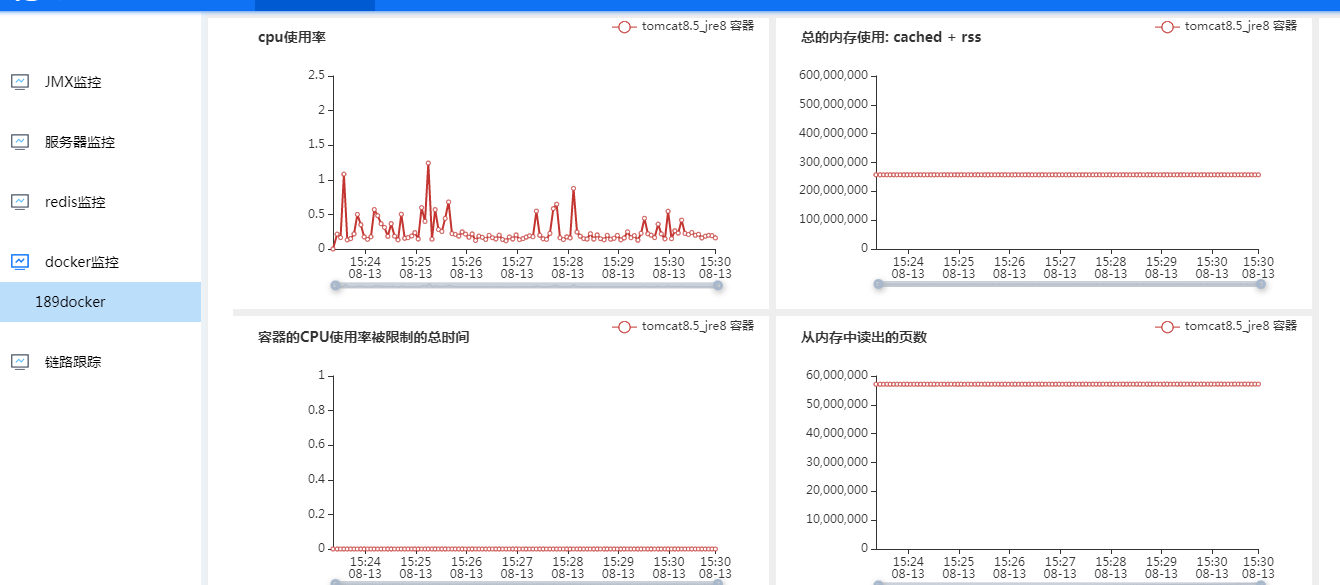The height and width of the screenshot is (585, 1340).
Task: Select the 189docker submenu entry
Action: [100, 302]
